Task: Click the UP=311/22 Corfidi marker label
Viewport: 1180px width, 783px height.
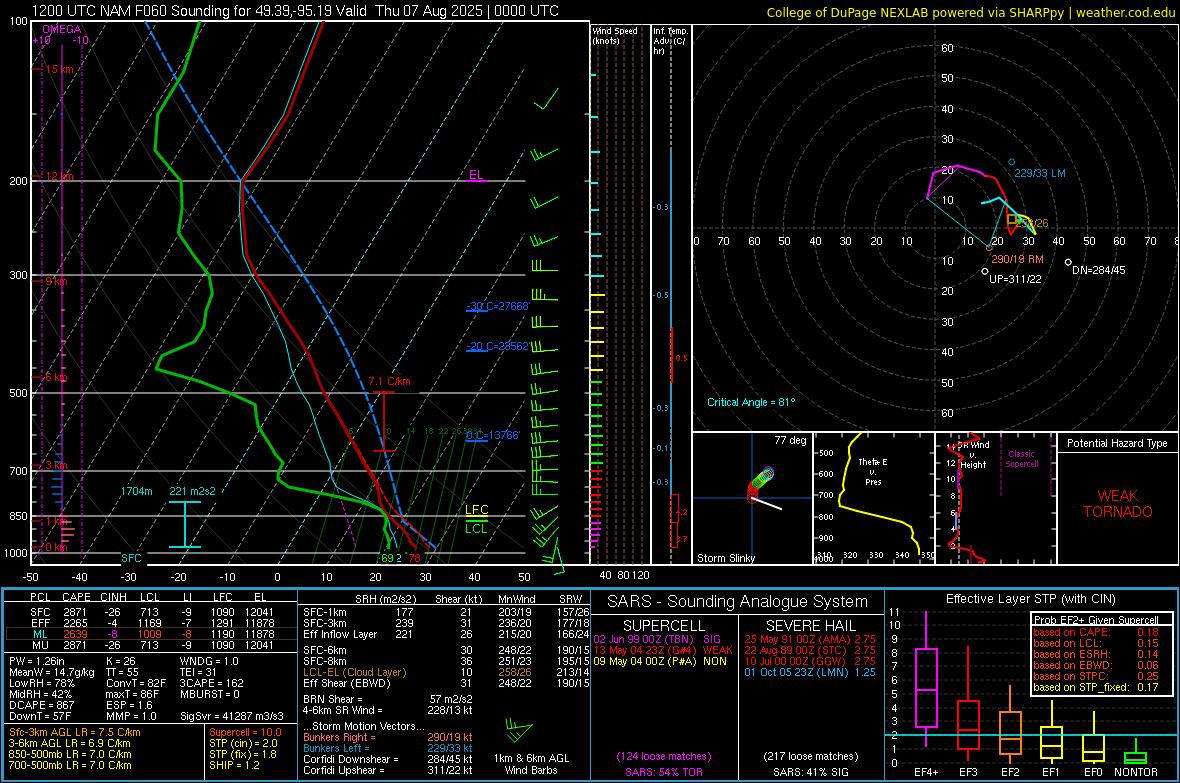Action: point(1015,279)
